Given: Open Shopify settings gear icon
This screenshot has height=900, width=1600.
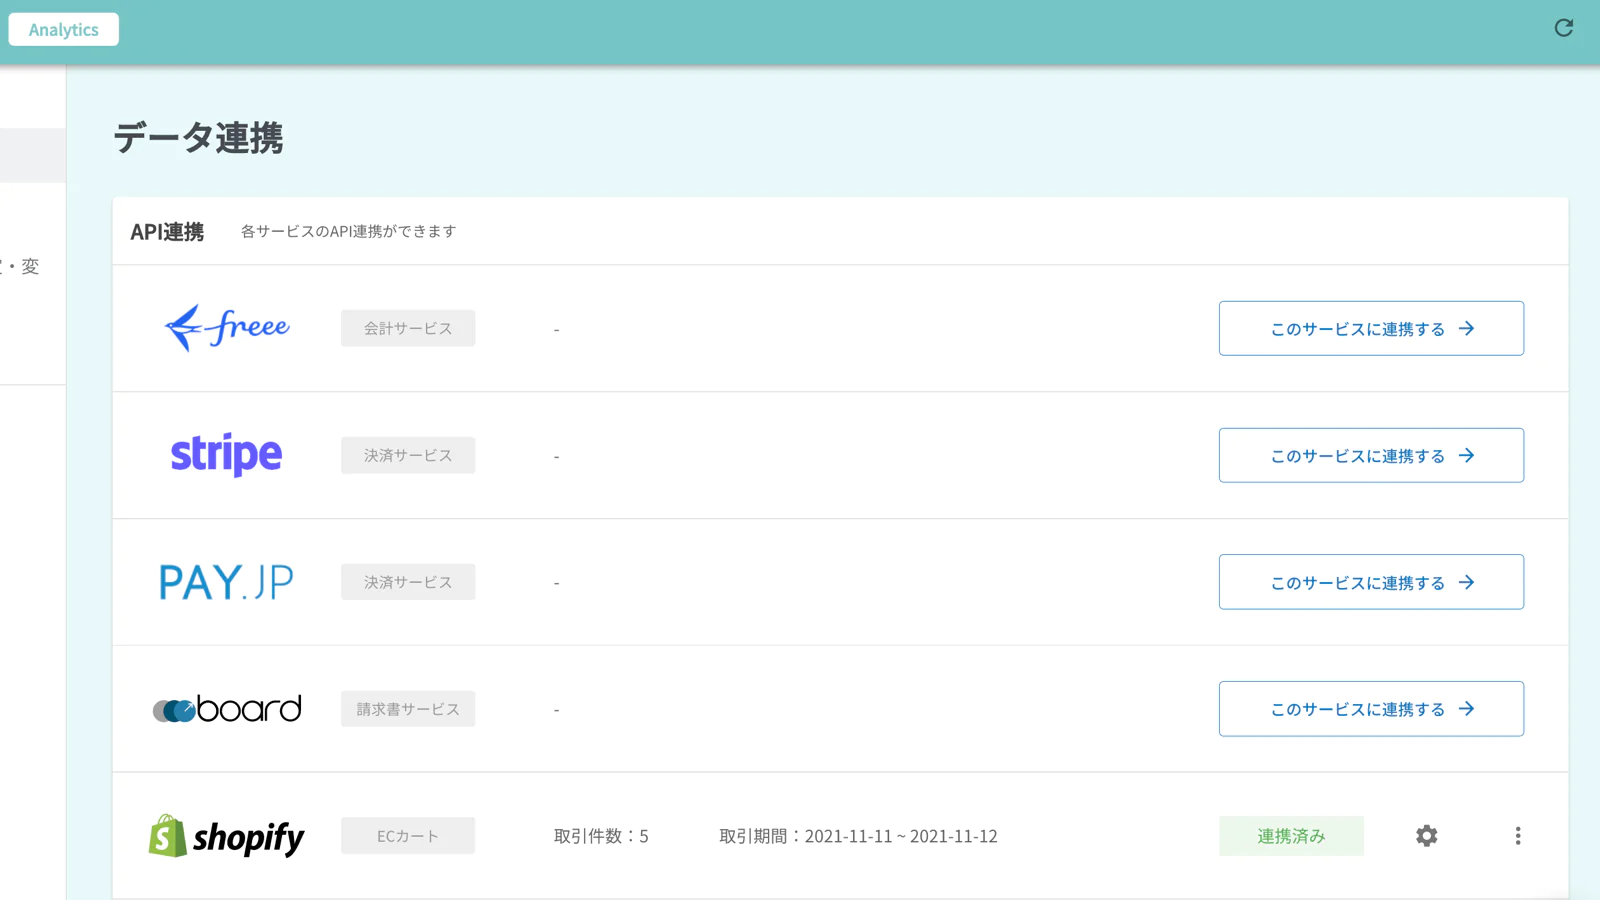Looking at the screenshot, I should pos(1427,836).
